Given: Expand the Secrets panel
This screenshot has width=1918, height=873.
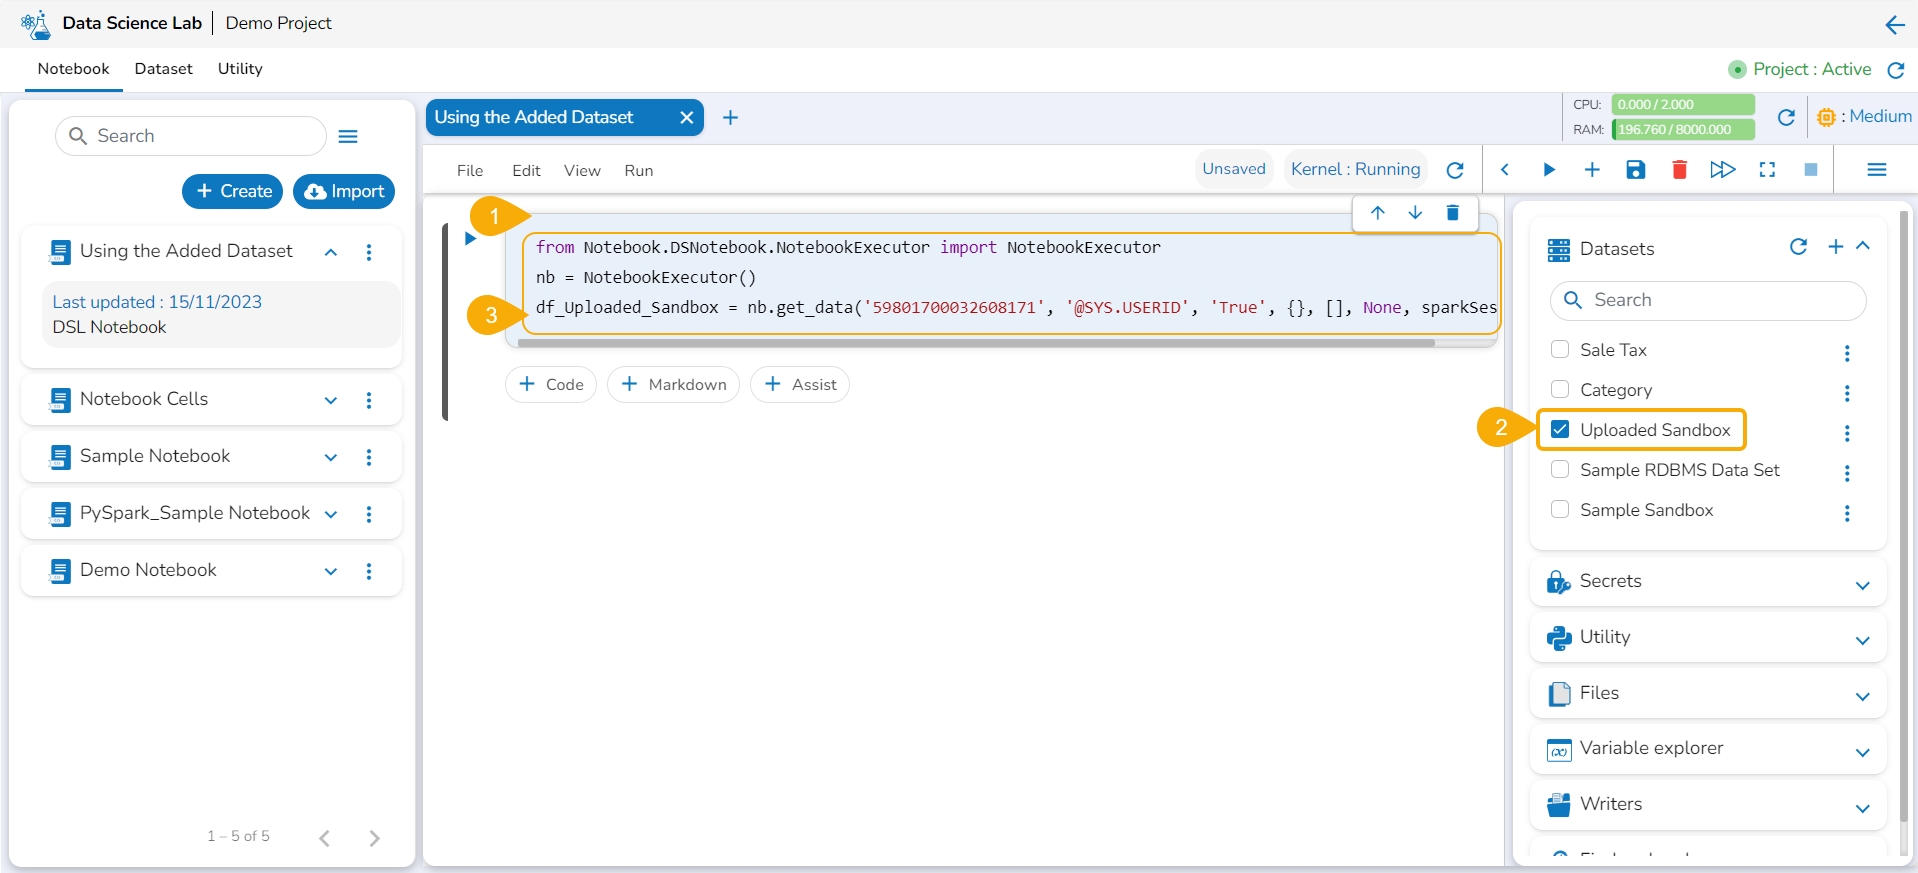Looking at the screenshot, I should (1862, 585).
